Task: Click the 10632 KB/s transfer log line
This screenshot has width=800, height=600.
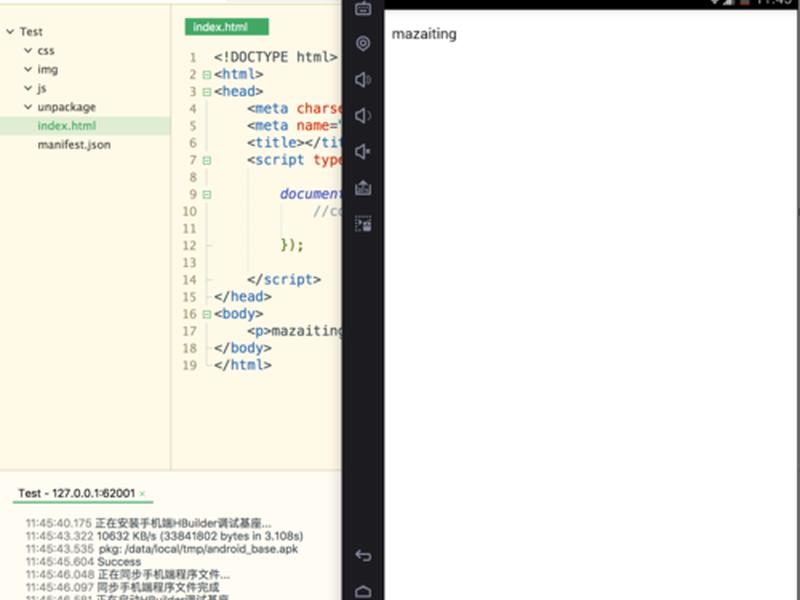Action: (x=164, y=536)
